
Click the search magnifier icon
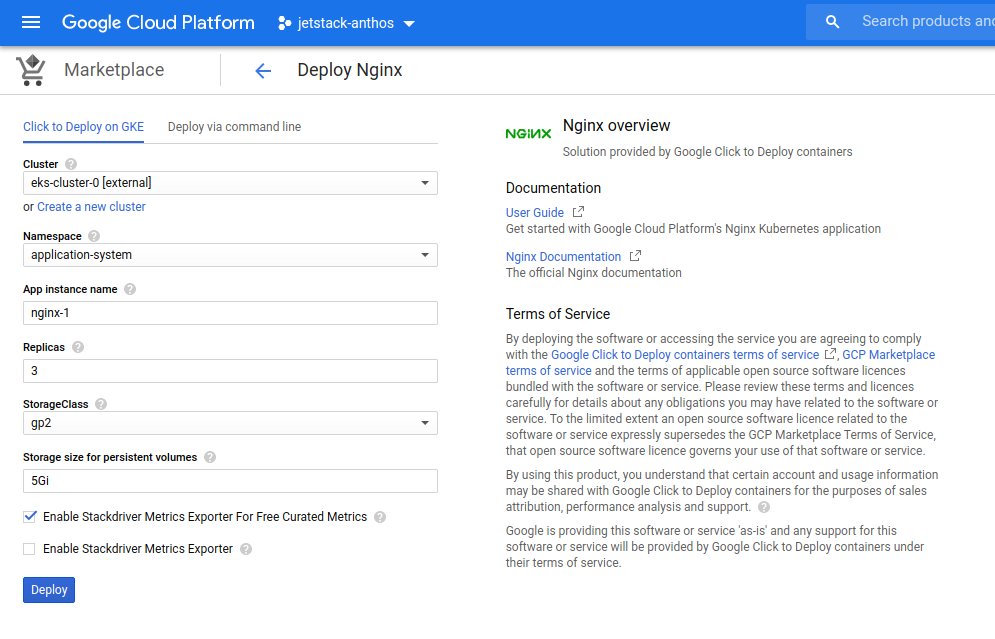coord(832,20)
